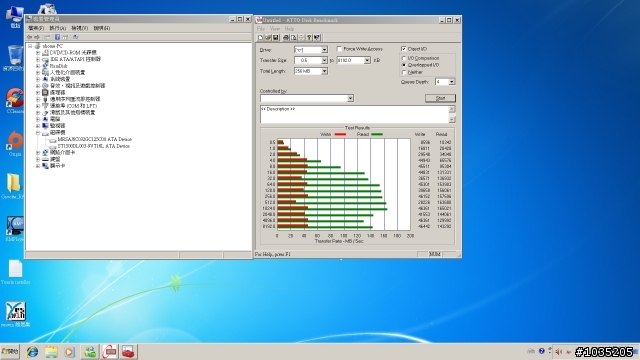Open the Total Length 256 MB dropdown

point(324,71)
